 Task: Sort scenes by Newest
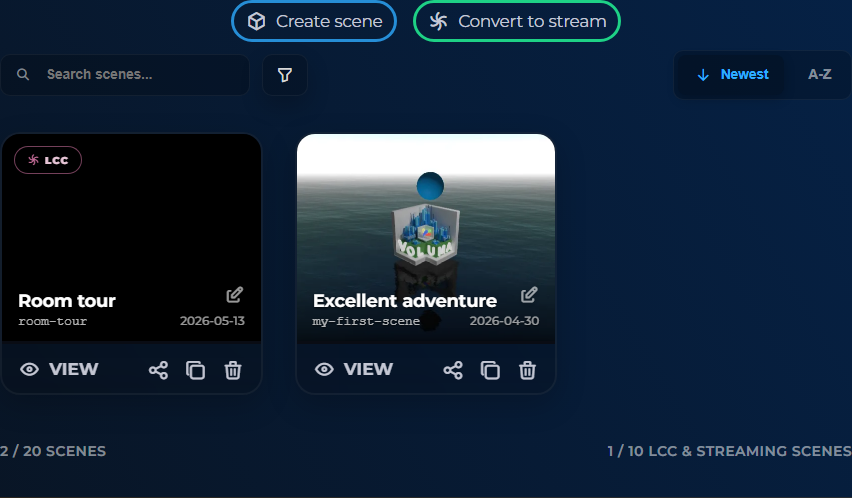[732, 74]
